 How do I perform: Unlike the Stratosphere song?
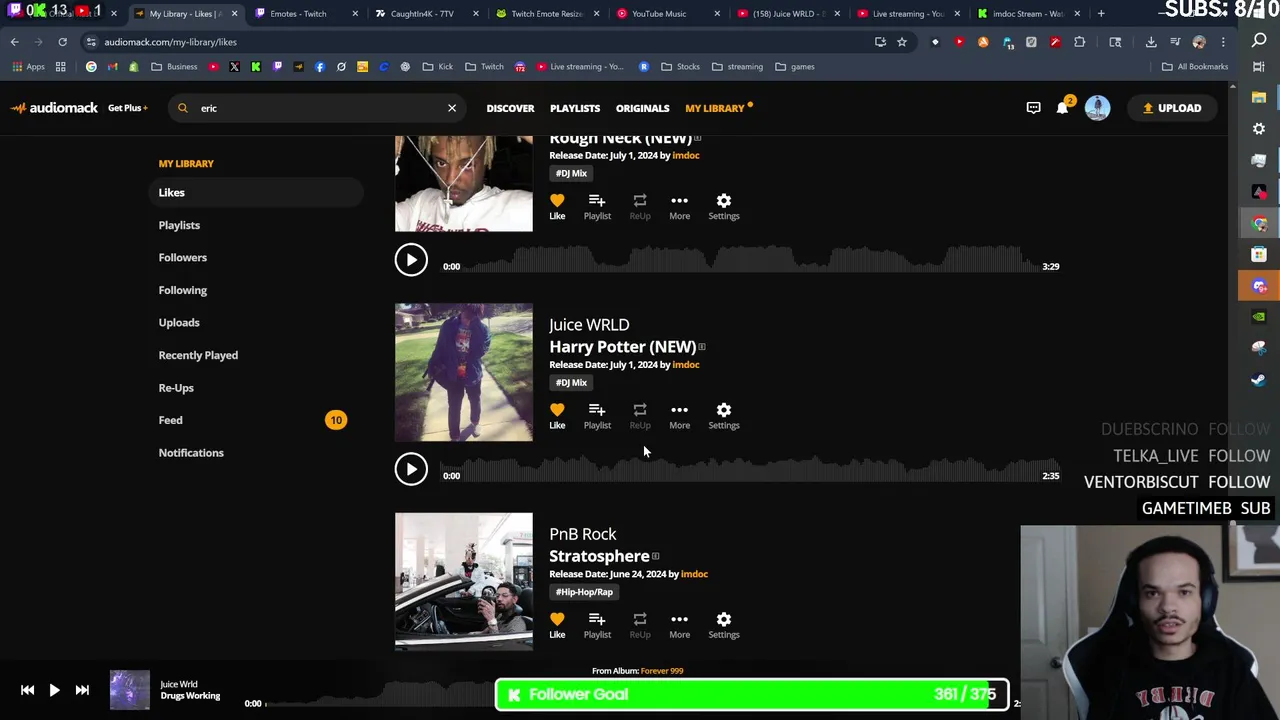[x=557, y=625]
